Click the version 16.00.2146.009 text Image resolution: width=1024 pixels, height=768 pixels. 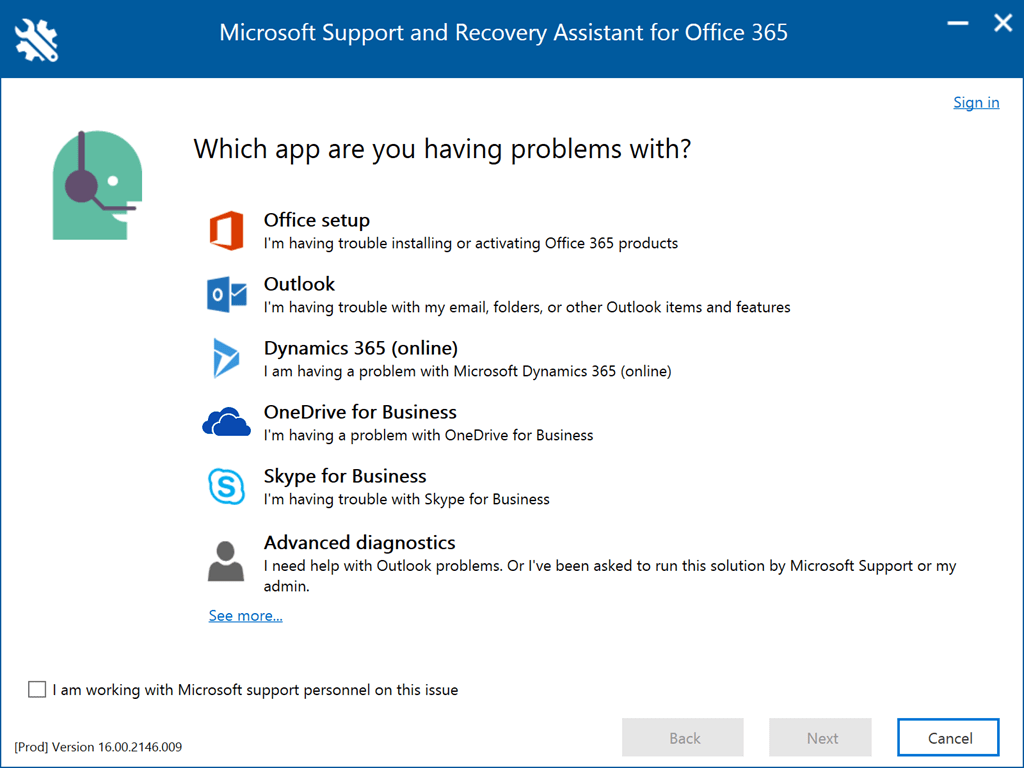[x=98, y=746]
